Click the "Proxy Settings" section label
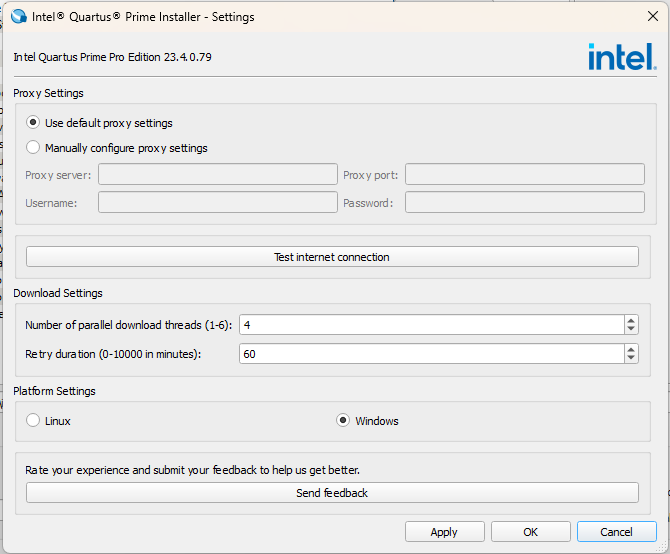The width and height of the screenshot is (670, 554). point(48,93)
